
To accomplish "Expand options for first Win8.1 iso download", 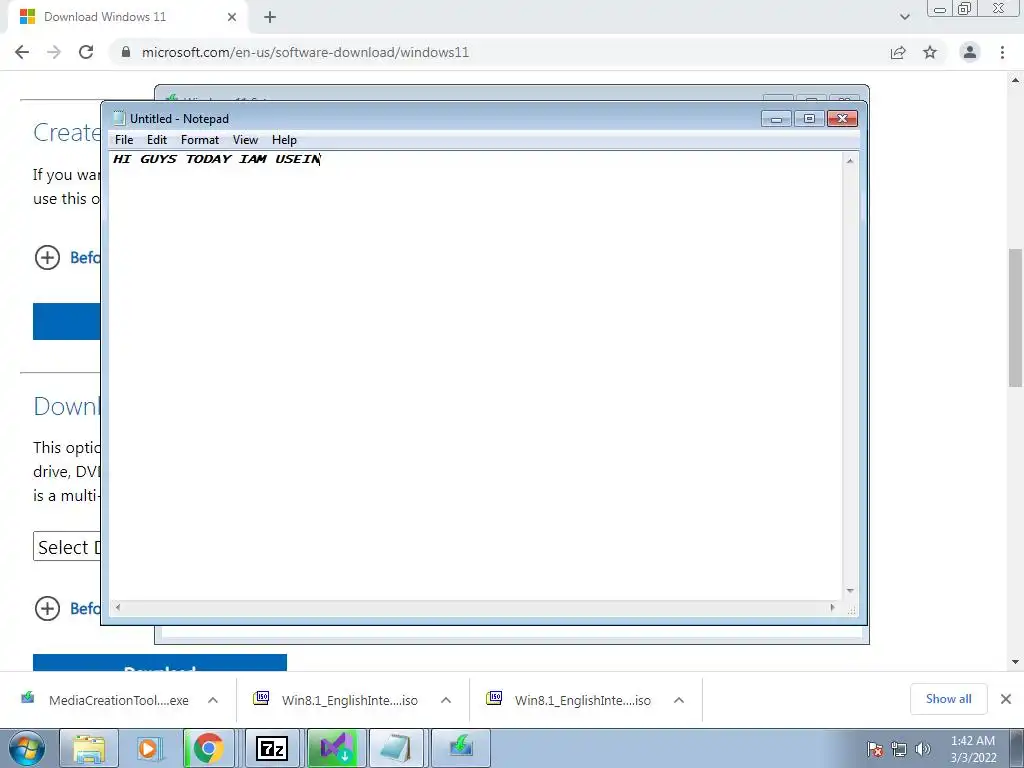I will (x=446, y=700).
